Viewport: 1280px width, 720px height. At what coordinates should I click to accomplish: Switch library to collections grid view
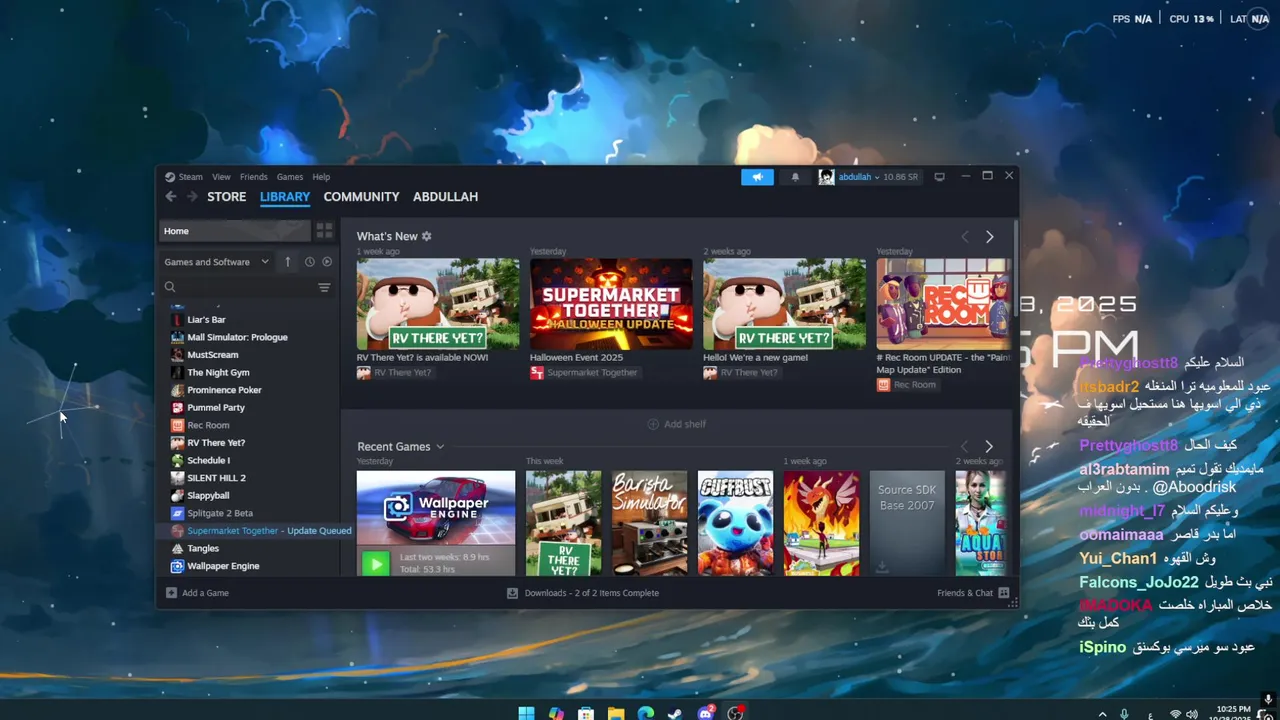pos(324,231)
